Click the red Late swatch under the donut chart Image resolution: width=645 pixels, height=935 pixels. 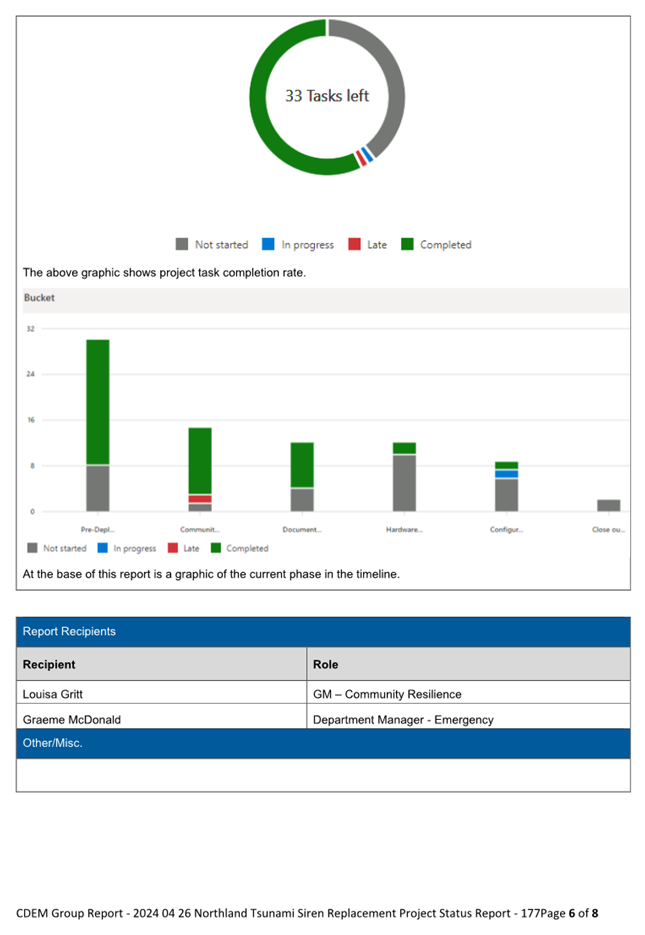click(354, 244)
